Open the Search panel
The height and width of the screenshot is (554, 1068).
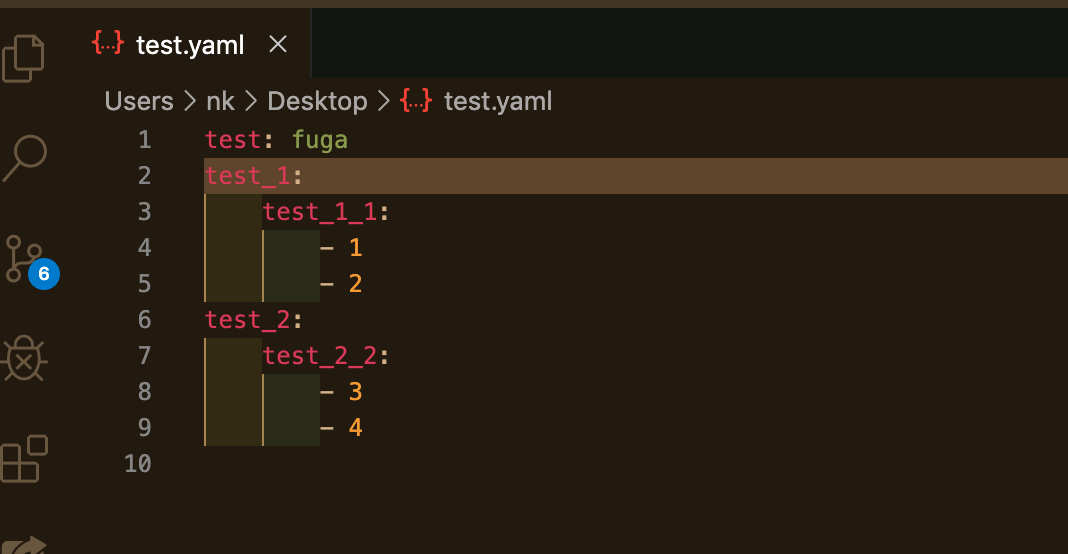pos(25,158)
